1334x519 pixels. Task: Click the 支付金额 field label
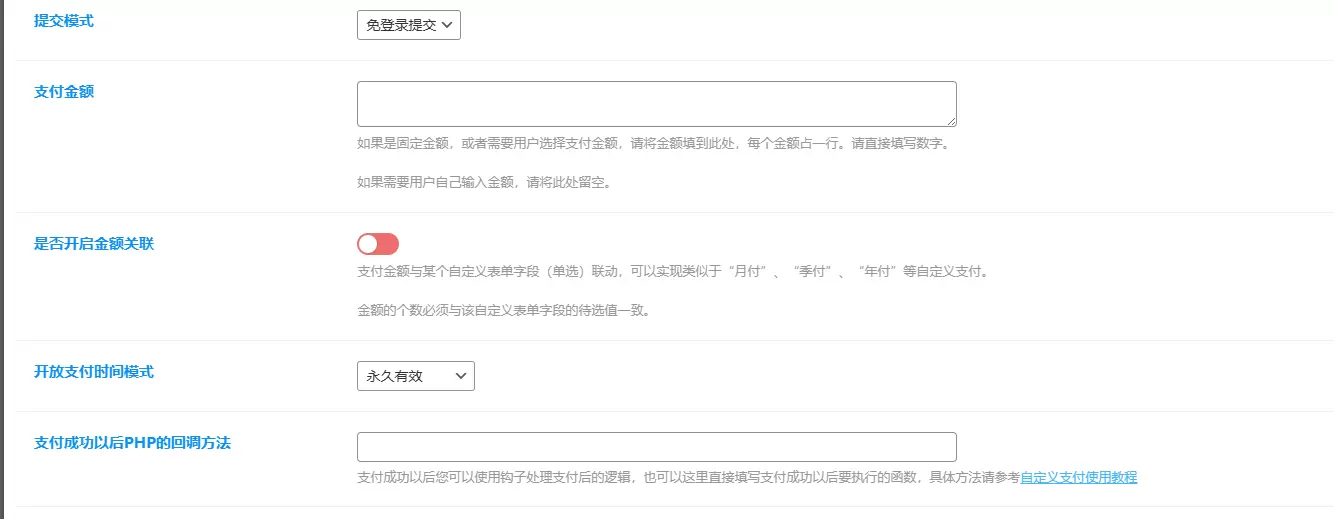pos(64,91)
